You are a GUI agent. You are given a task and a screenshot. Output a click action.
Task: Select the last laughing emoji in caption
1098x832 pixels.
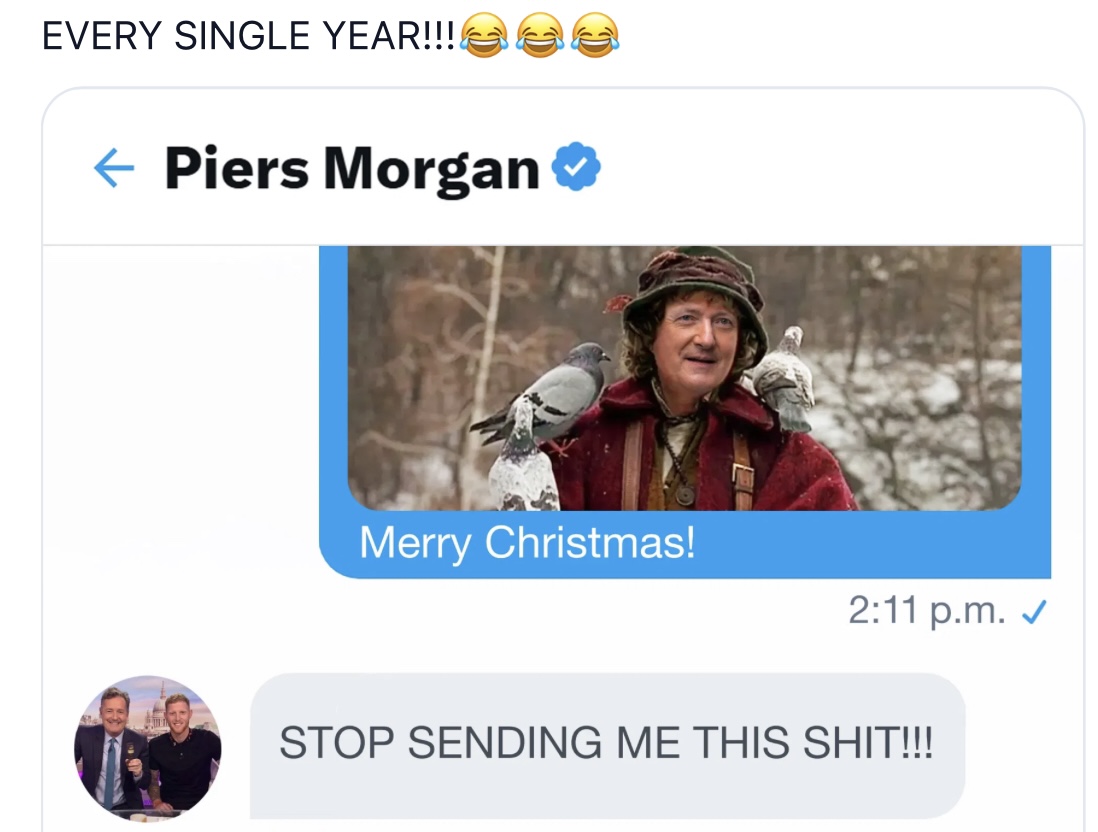[x=595, y=37]
